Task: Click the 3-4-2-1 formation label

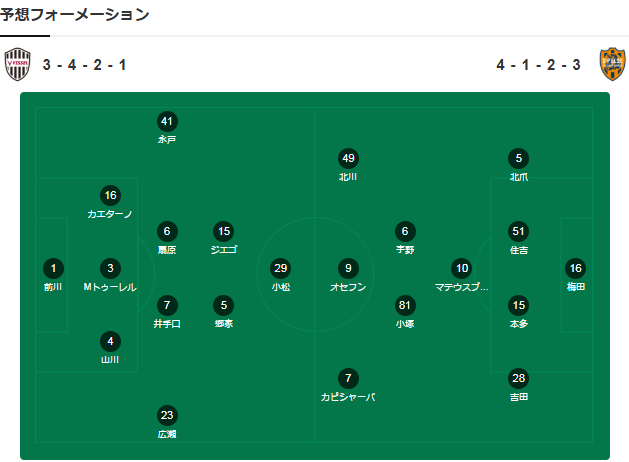Action: click(83, 65)
